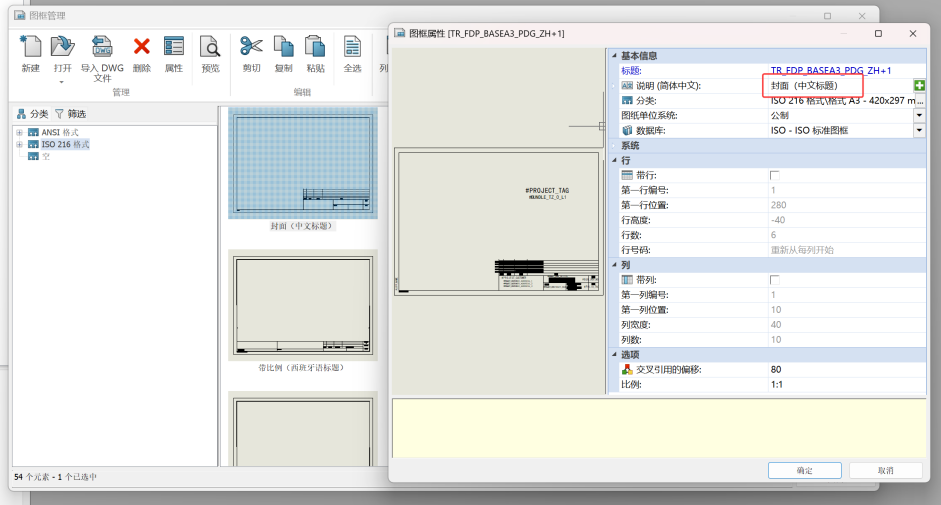Click the Paste (粘贴) toolbar icon
Image resolution: width=941 pixels, height=505 pixels.
315,47
